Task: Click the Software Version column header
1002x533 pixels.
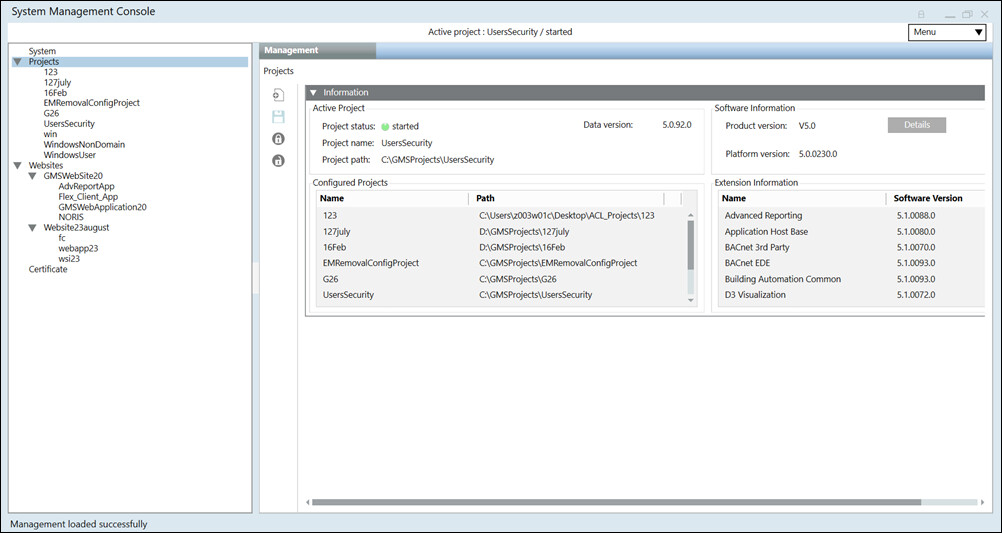Action: tap(928, 198)
